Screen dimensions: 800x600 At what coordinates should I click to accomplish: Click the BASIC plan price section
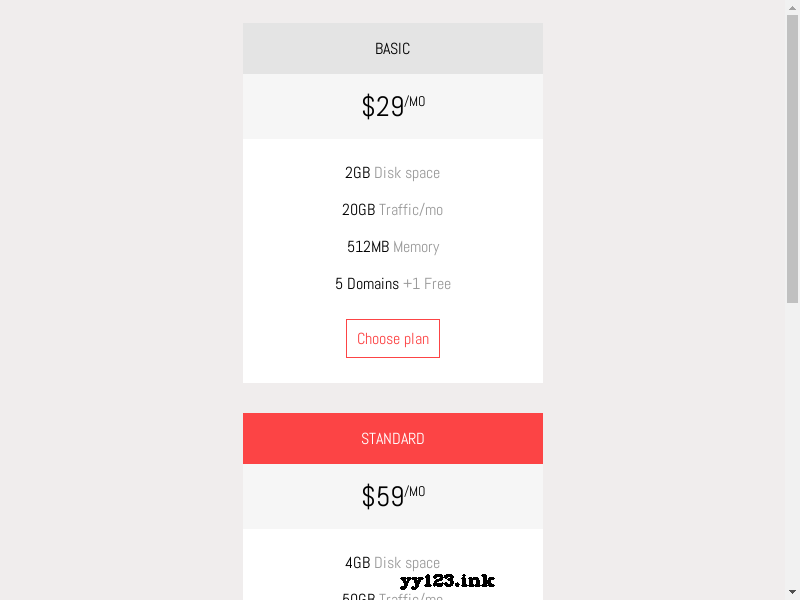point(392,106)
